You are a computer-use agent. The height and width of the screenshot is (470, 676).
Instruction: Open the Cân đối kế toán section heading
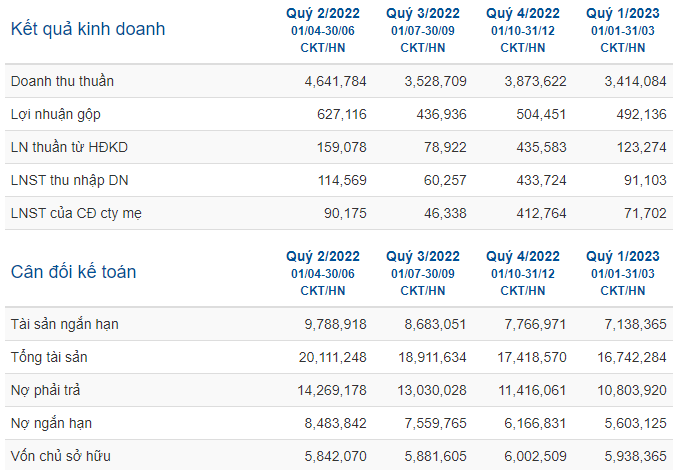click(73, 272)
